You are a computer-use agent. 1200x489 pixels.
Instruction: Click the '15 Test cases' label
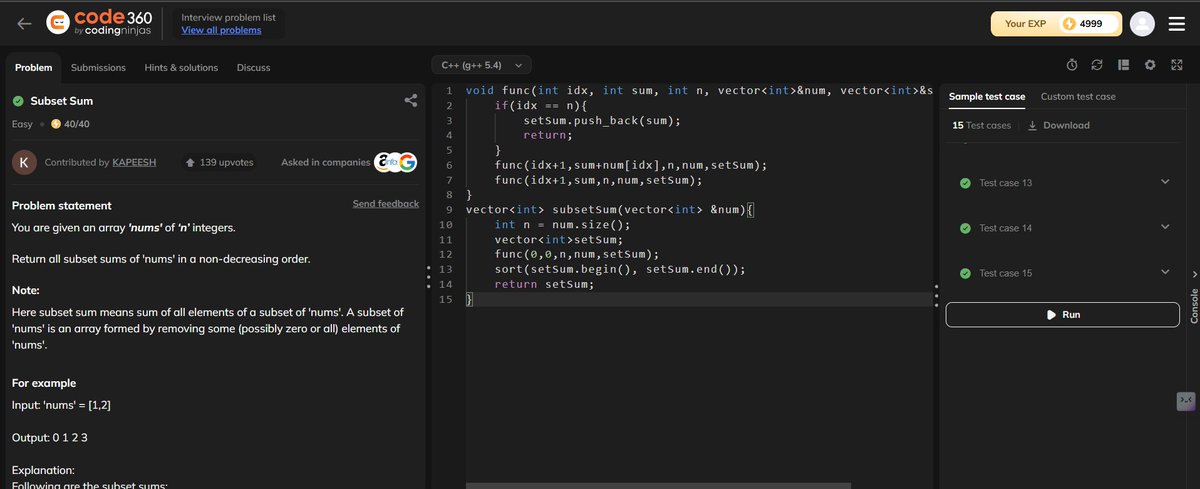coord(982,125)
